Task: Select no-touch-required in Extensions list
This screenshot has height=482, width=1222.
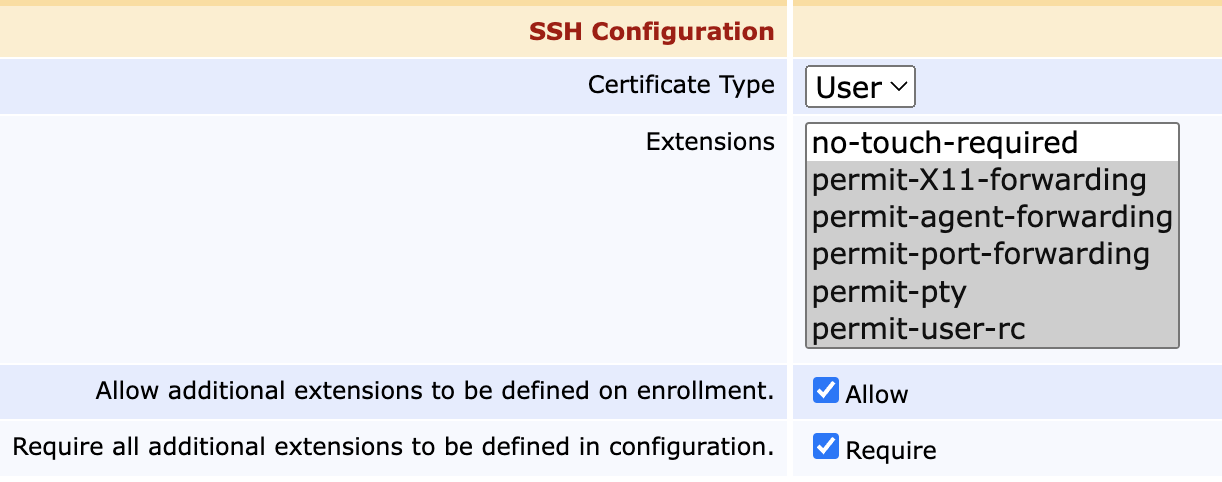Action: point(944,143)
